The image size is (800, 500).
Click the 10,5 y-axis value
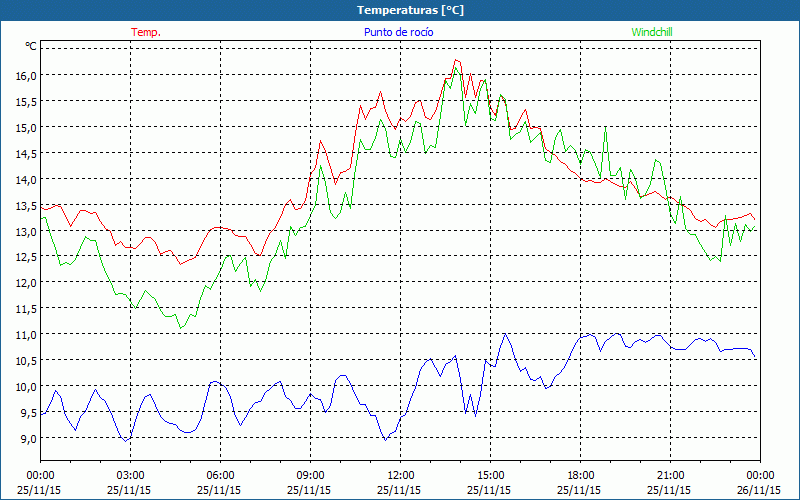(27, 361)
